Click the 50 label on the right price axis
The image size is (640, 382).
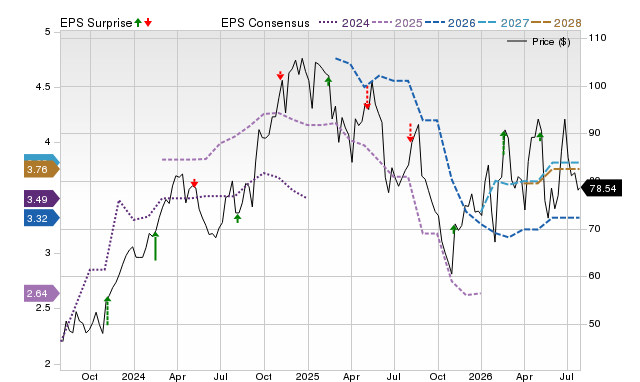coord(594,324)
